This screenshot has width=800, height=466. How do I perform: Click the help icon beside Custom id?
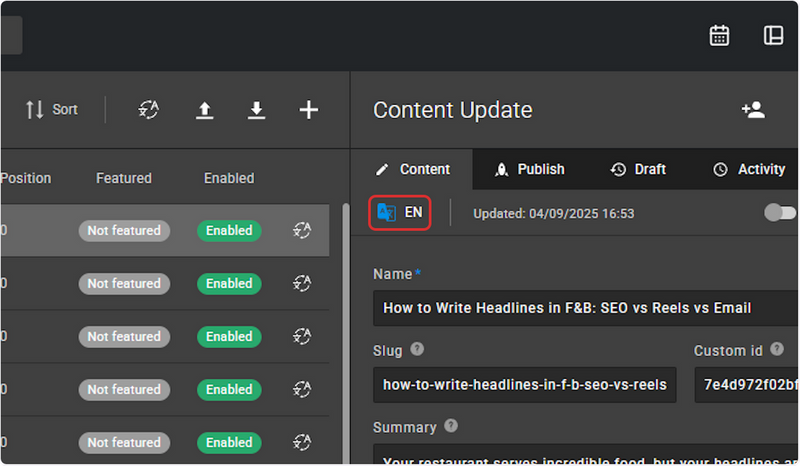pyautogui.click(x=777, y=349)
